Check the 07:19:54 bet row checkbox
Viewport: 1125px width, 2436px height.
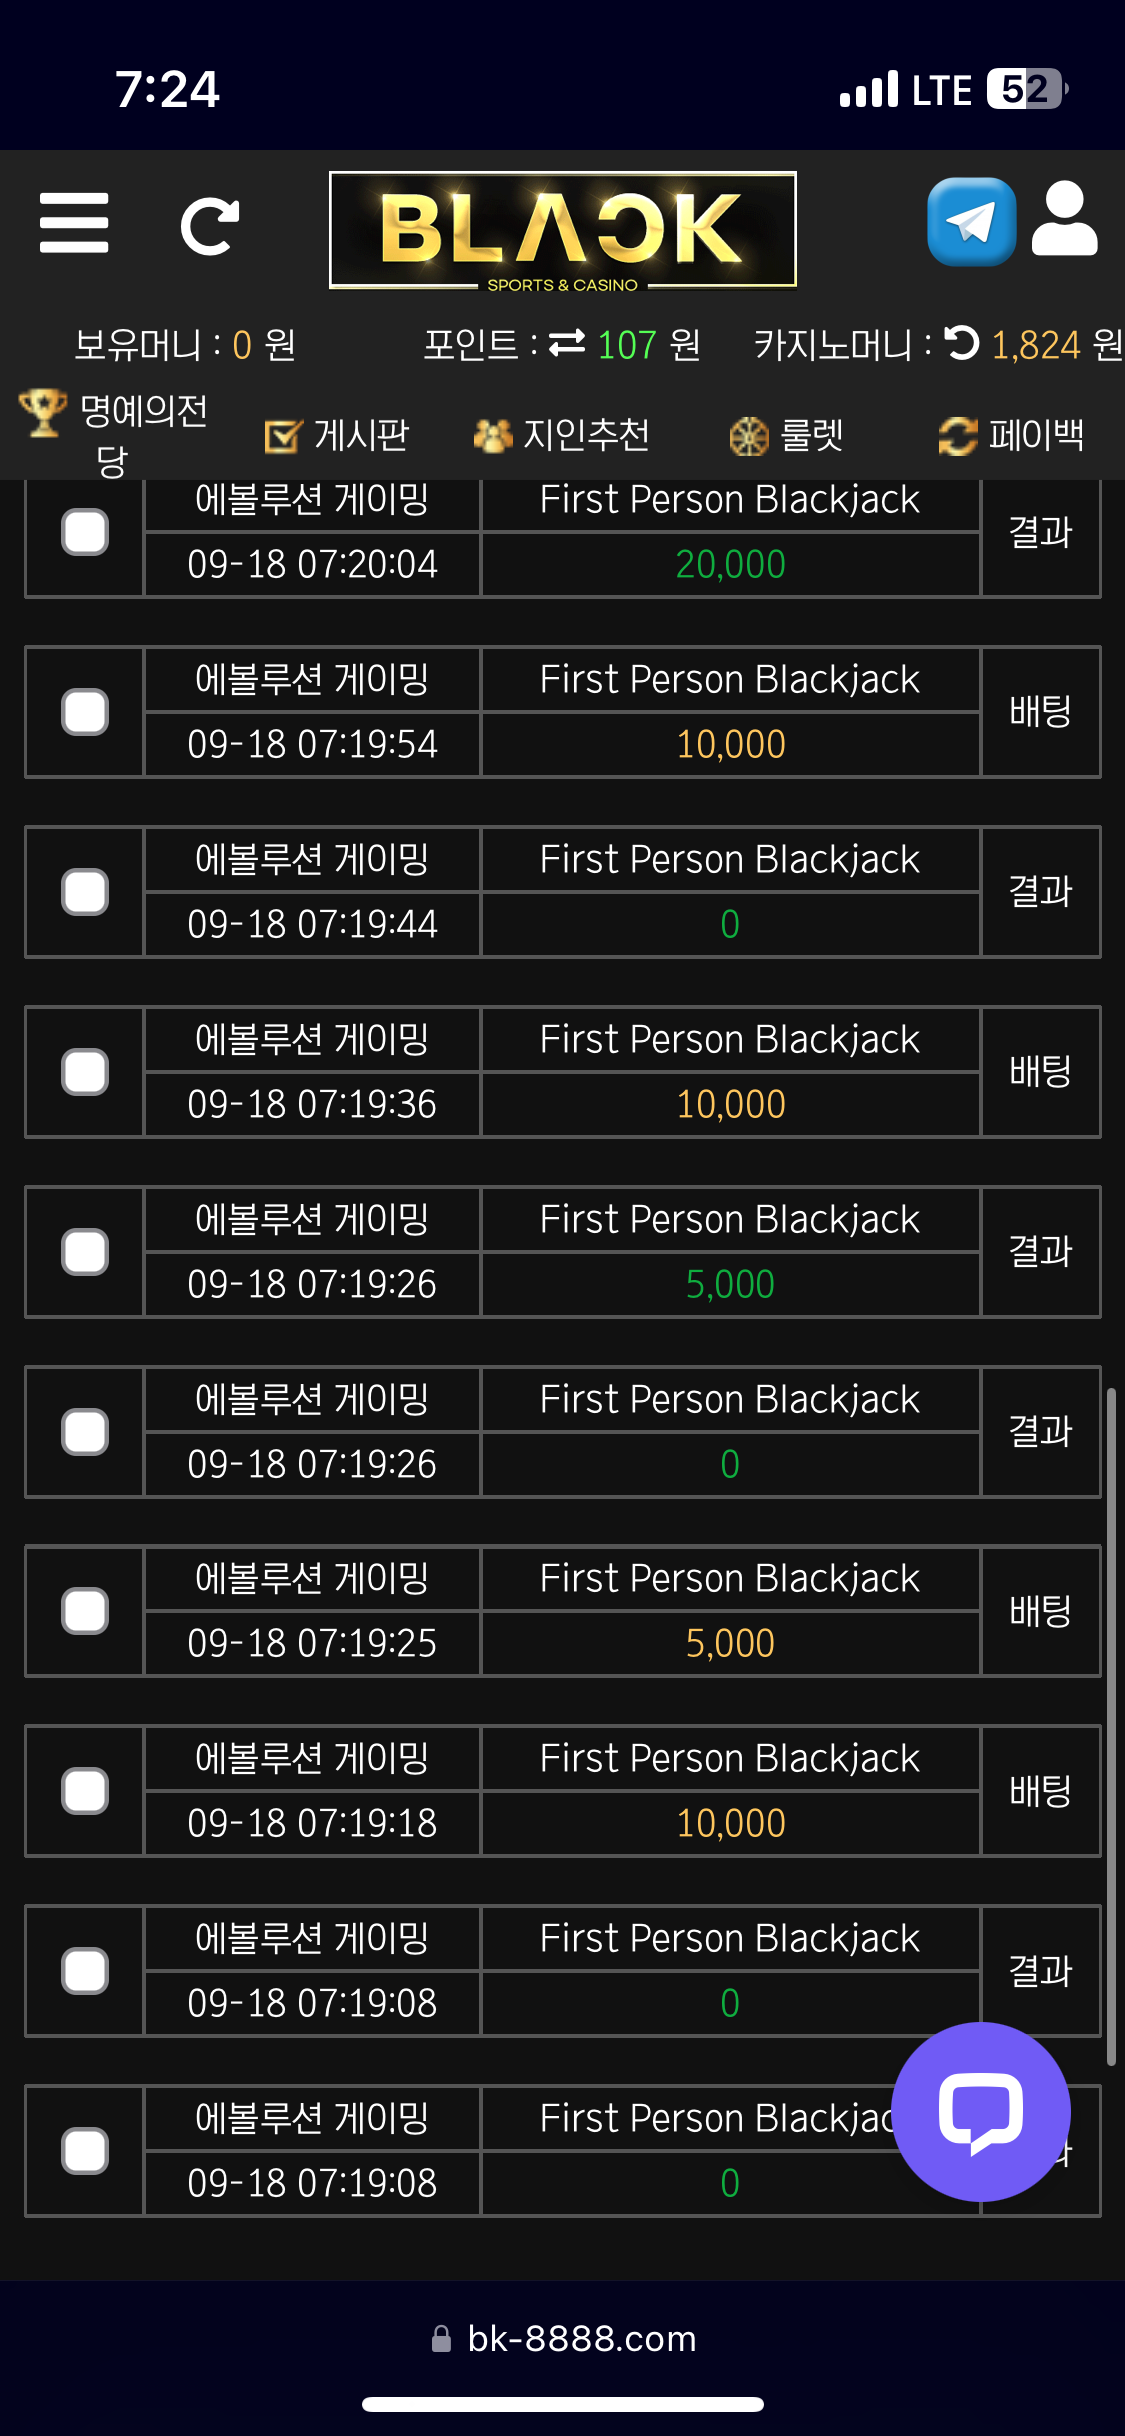point(85,712)
